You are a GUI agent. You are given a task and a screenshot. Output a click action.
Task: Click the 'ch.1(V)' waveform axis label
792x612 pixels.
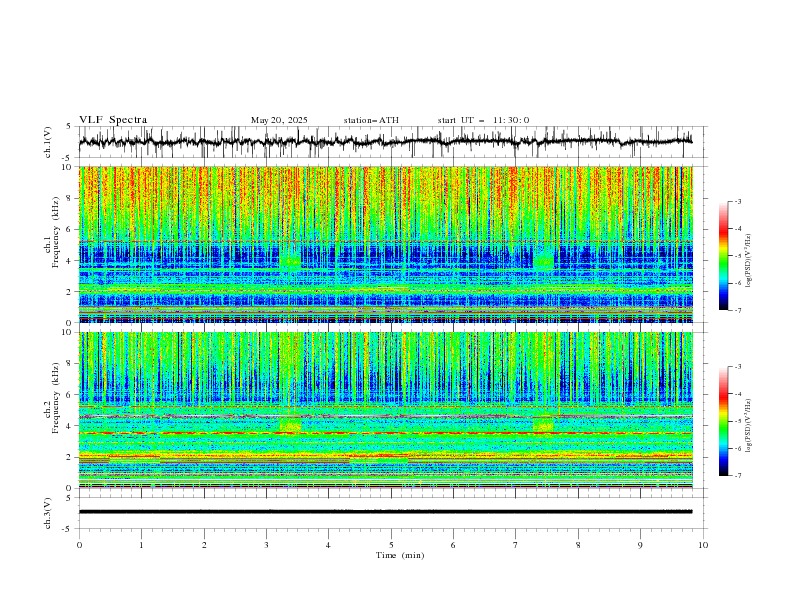click(x=48, y=142)
